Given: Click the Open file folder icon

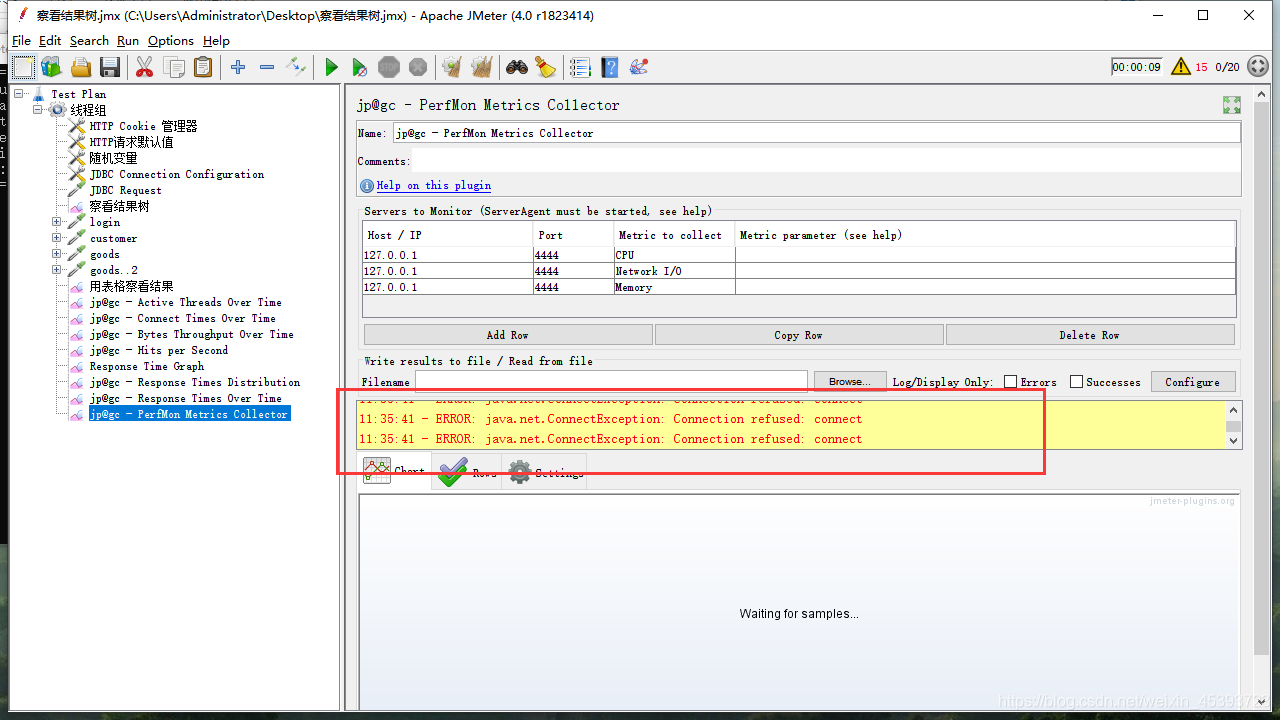Looking at the screenshot, I should [81, 67].
